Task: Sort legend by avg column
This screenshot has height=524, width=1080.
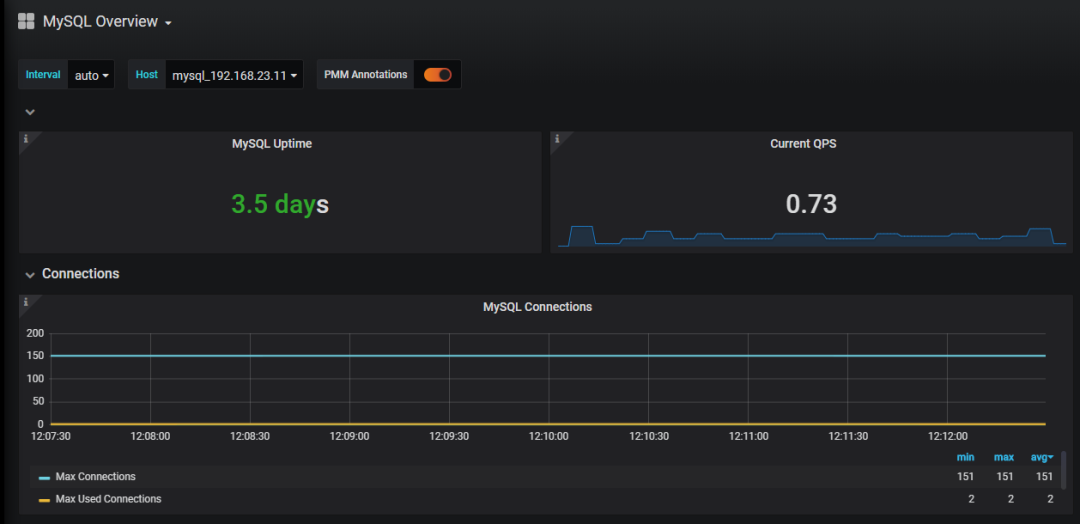Action: click(1041, 457)
